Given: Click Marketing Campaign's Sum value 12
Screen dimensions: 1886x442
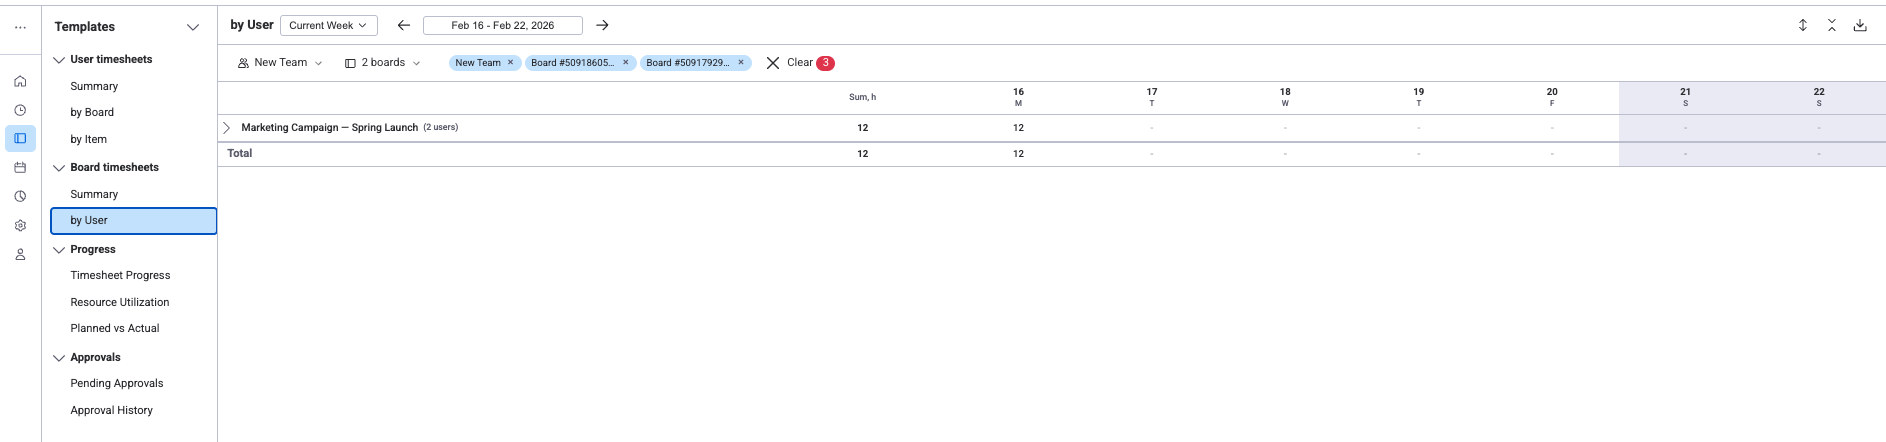Looking at the screenshot, I should pos(863,128).
